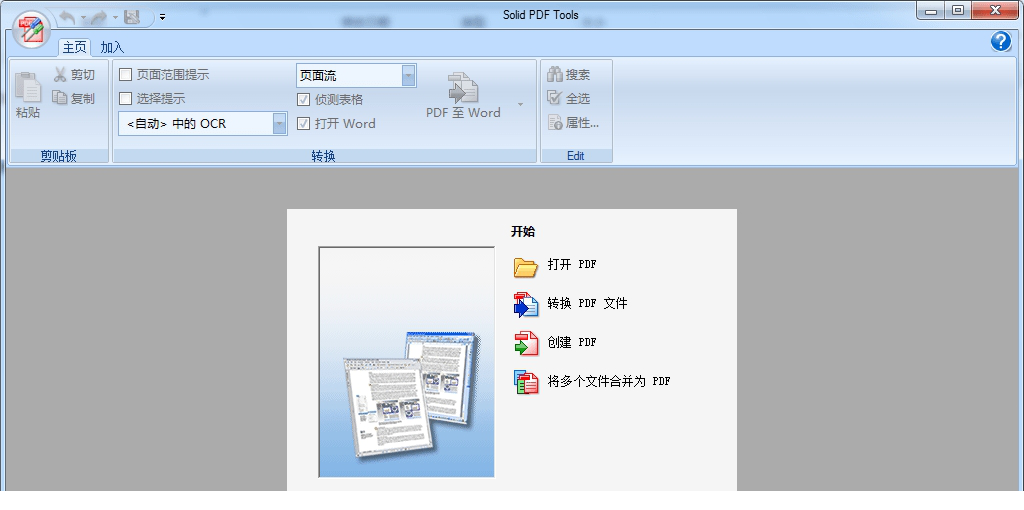Click the 转换 PDF 文件 link text
The height and width of the screenshot is (510, 1024).
[x=587, y=303]
